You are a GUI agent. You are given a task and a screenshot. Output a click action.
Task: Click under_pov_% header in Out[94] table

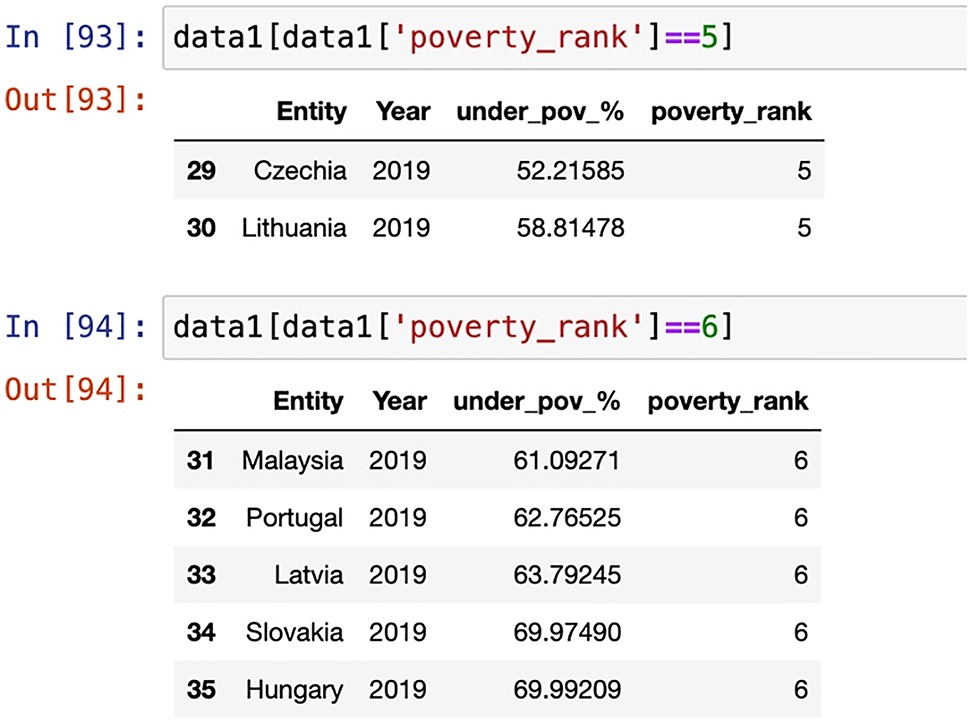pos(537,402)
